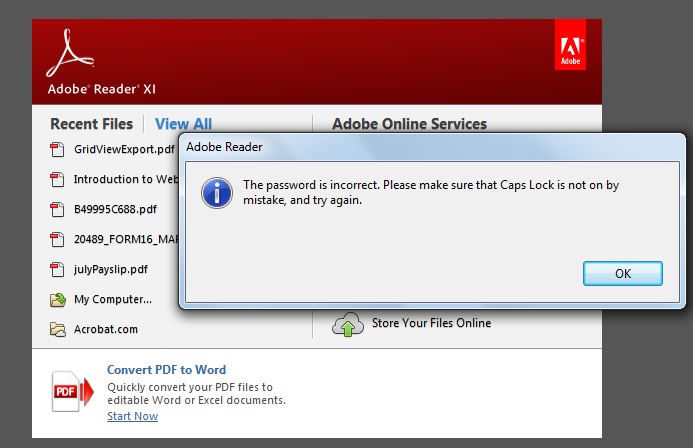This screenshot has height=448, width=693.
Task: Click the PDF icon beside B49995C688.pdf
Action: click(57, 209)
